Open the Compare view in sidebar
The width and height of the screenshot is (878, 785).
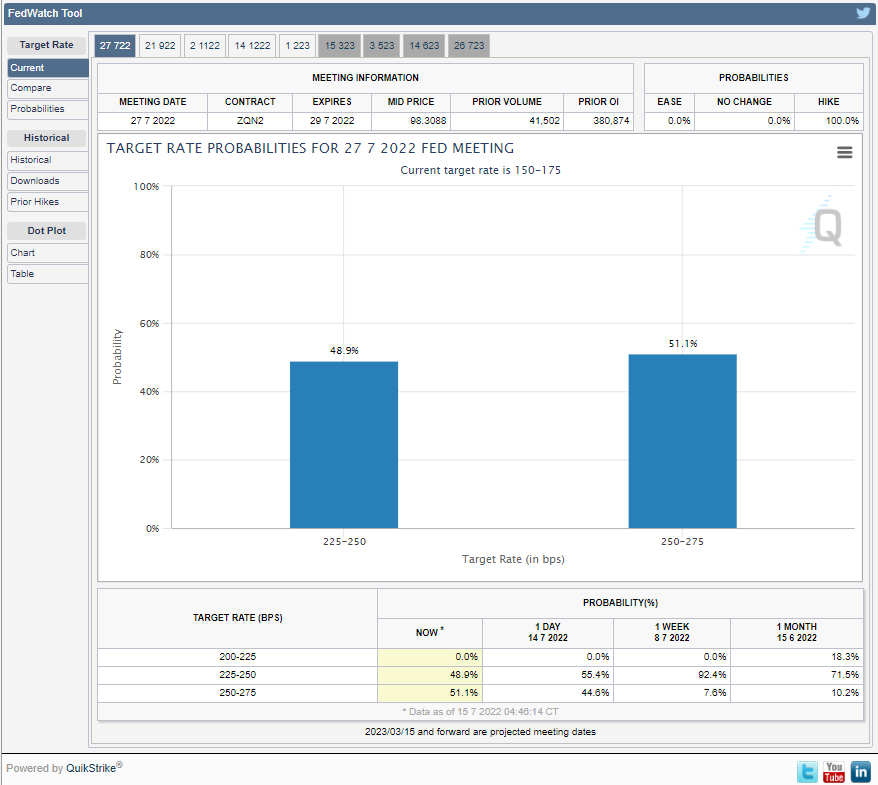click(x=47, y=88)
